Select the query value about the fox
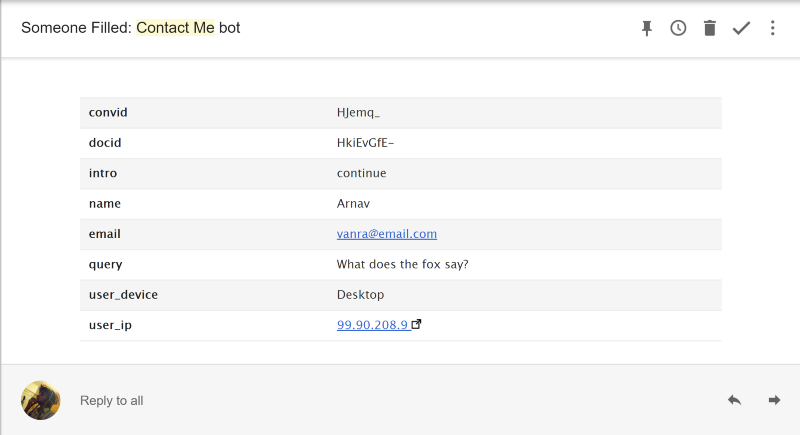 tap(403, 264)
